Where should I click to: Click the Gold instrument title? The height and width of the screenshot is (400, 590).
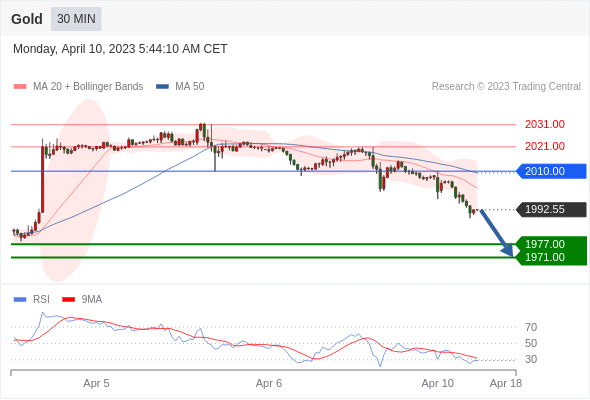pos(27,19)
